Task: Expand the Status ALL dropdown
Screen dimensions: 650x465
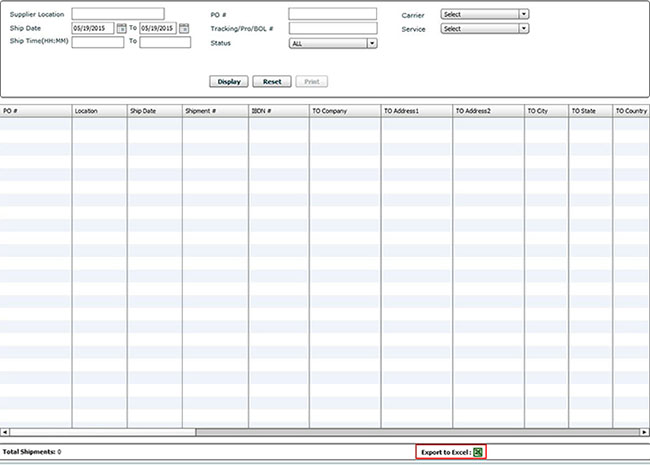Action: [333, 43]
